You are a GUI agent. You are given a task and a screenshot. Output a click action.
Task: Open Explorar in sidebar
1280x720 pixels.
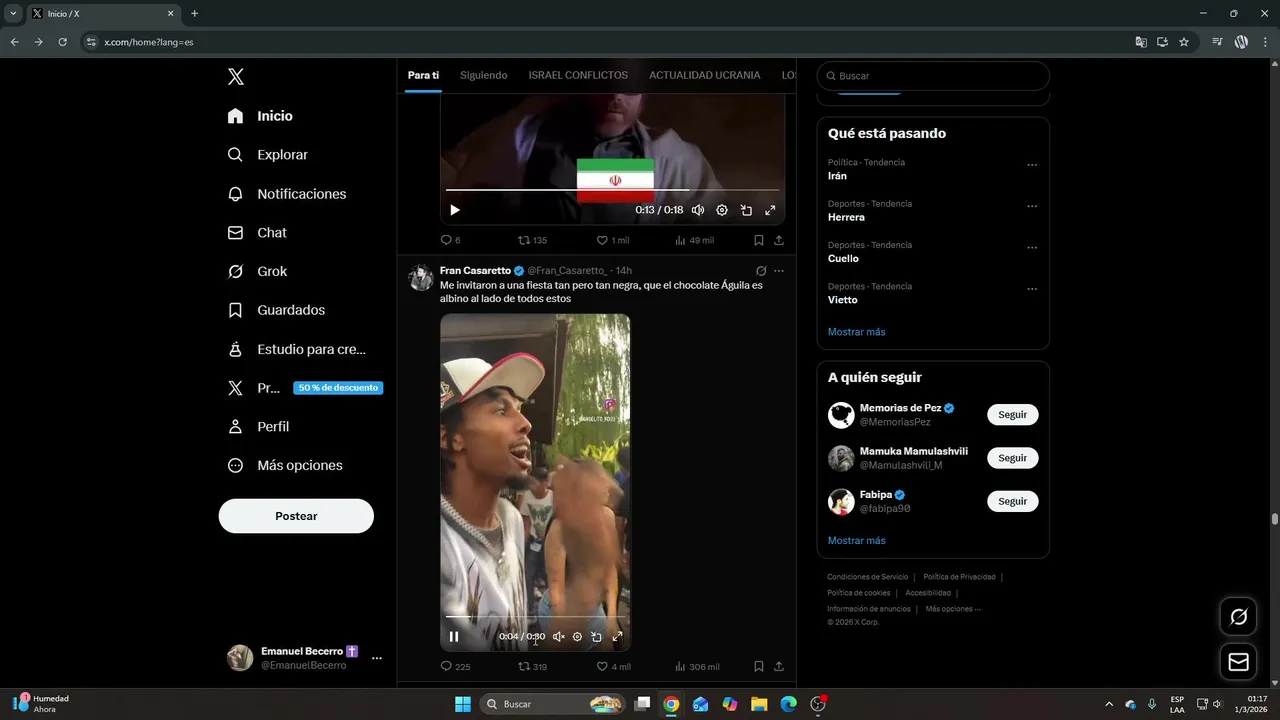point(267,155)
